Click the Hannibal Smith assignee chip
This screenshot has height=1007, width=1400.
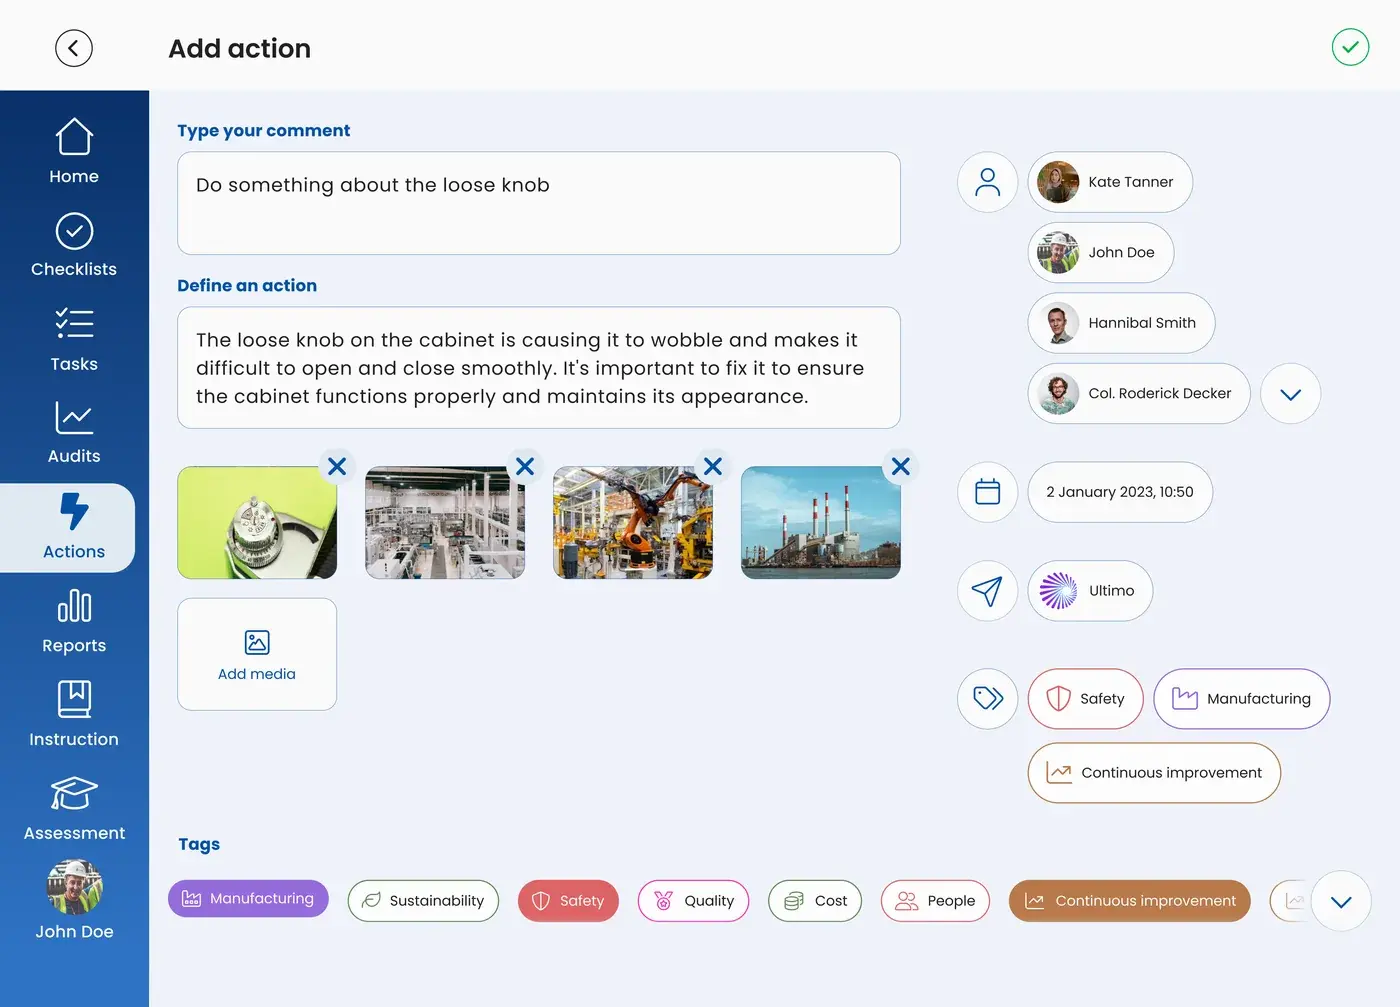click(1121, 323)
